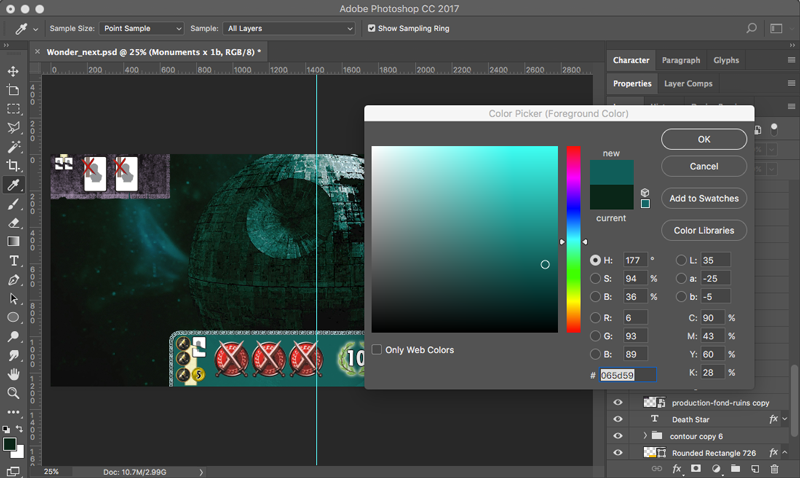Screen dimensions: 800x478
Task: Click OK in the Color Picker
Action: click(704, 139)
